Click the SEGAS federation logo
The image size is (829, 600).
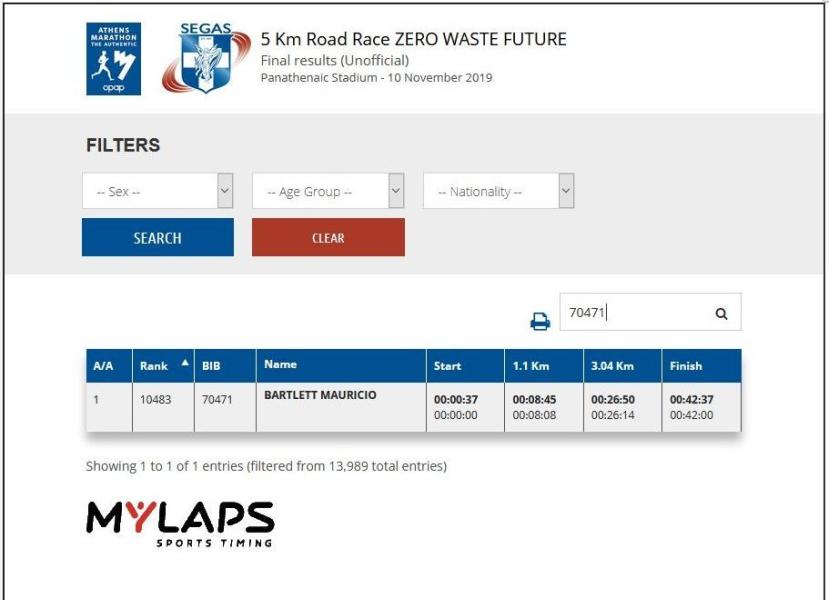(x=207, y=58)
